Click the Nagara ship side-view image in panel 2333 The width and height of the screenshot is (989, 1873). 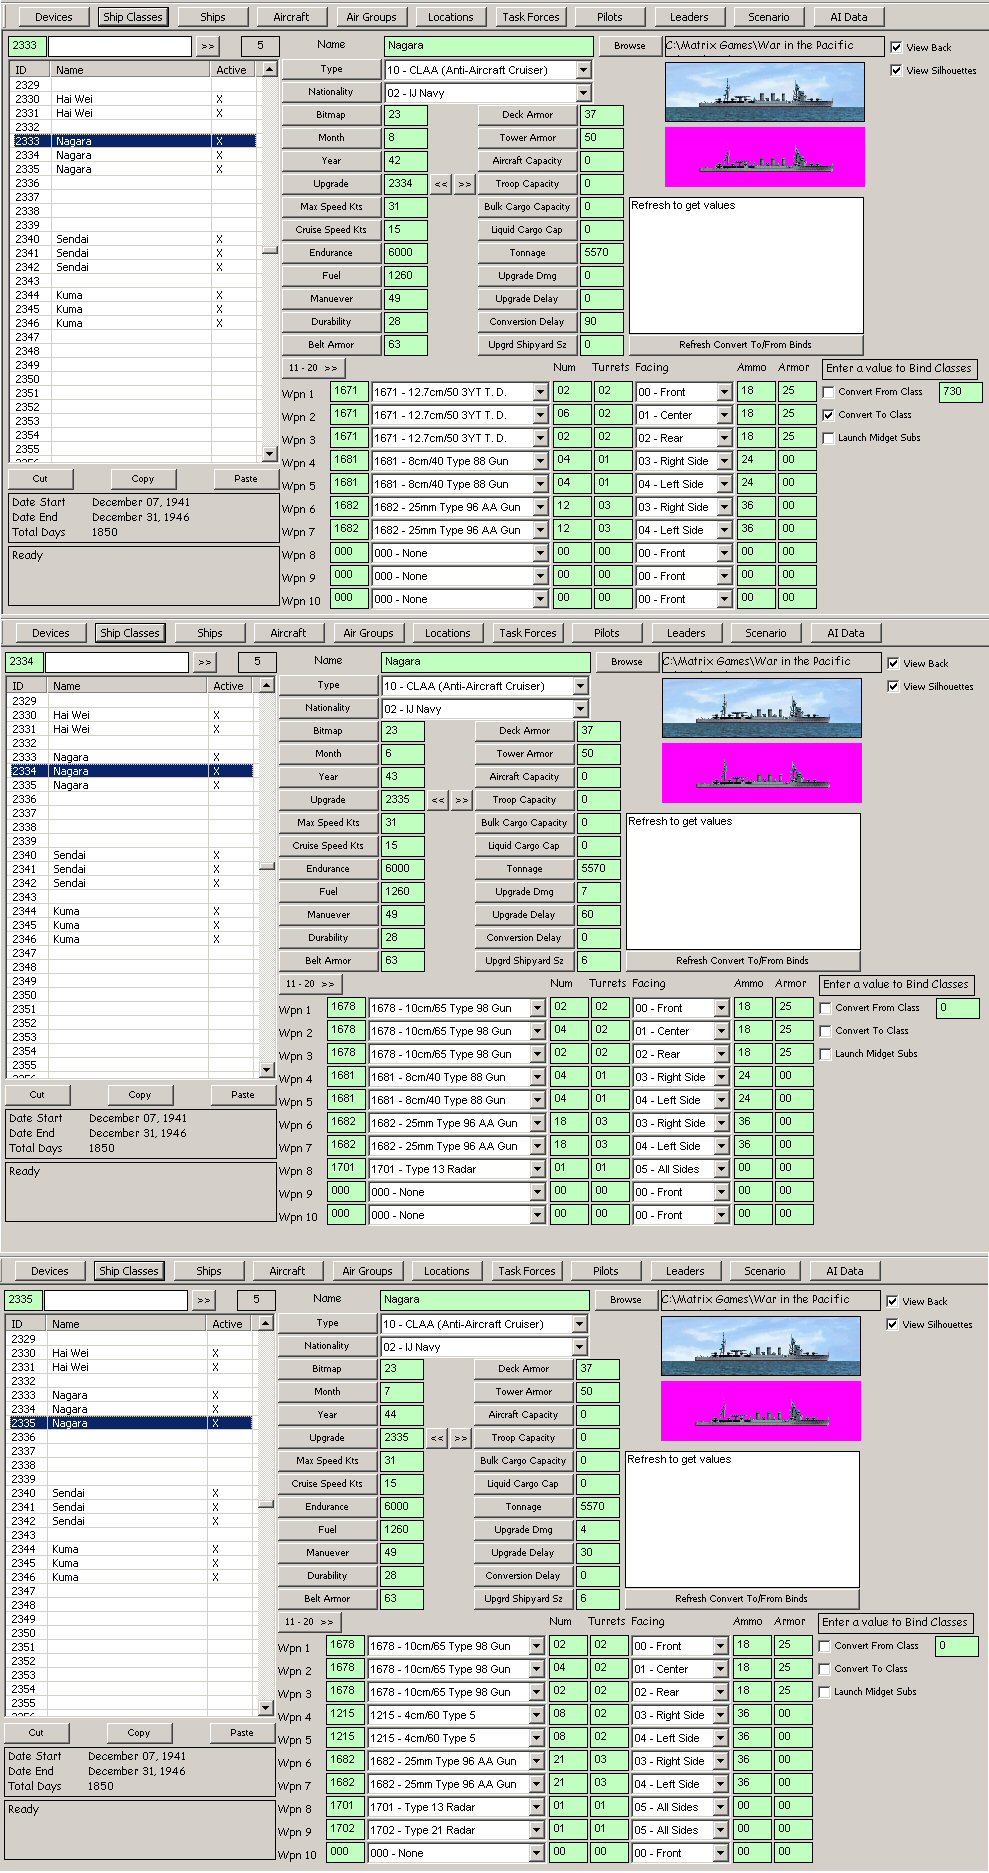765,92
